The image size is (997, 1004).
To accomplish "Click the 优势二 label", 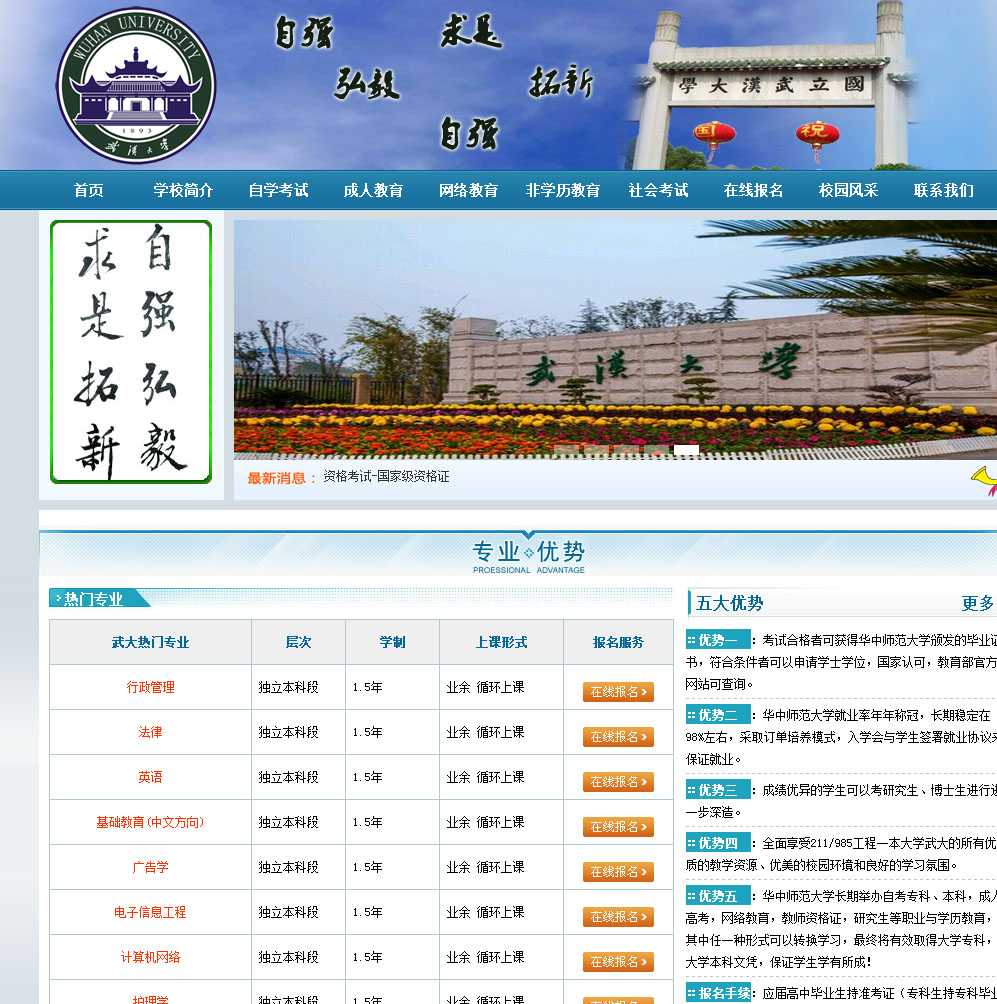I will [x=718, y=715].
